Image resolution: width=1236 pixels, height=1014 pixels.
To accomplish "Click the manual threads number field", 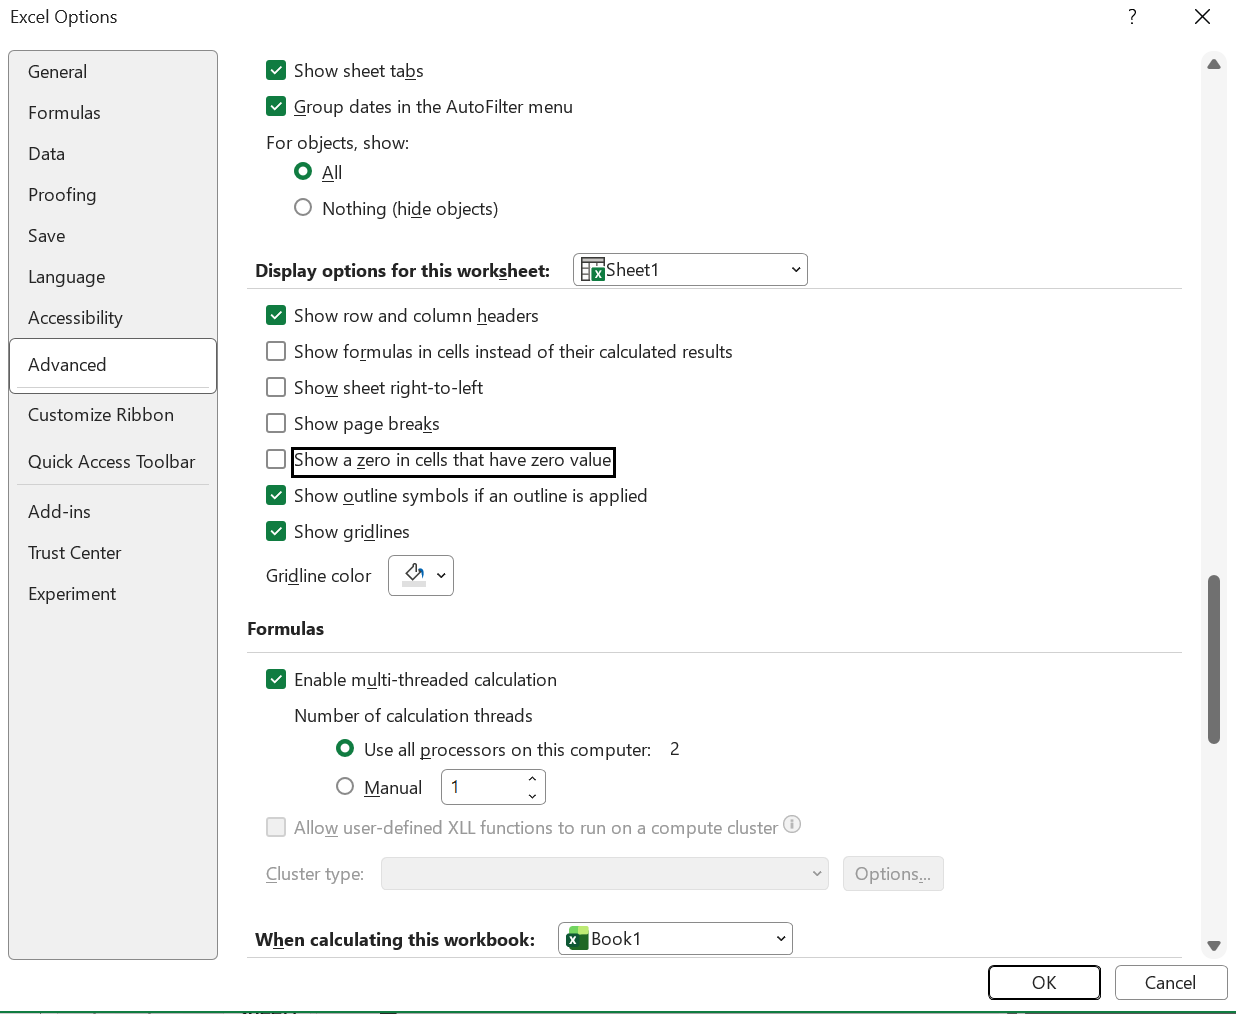I will [482, 787].
